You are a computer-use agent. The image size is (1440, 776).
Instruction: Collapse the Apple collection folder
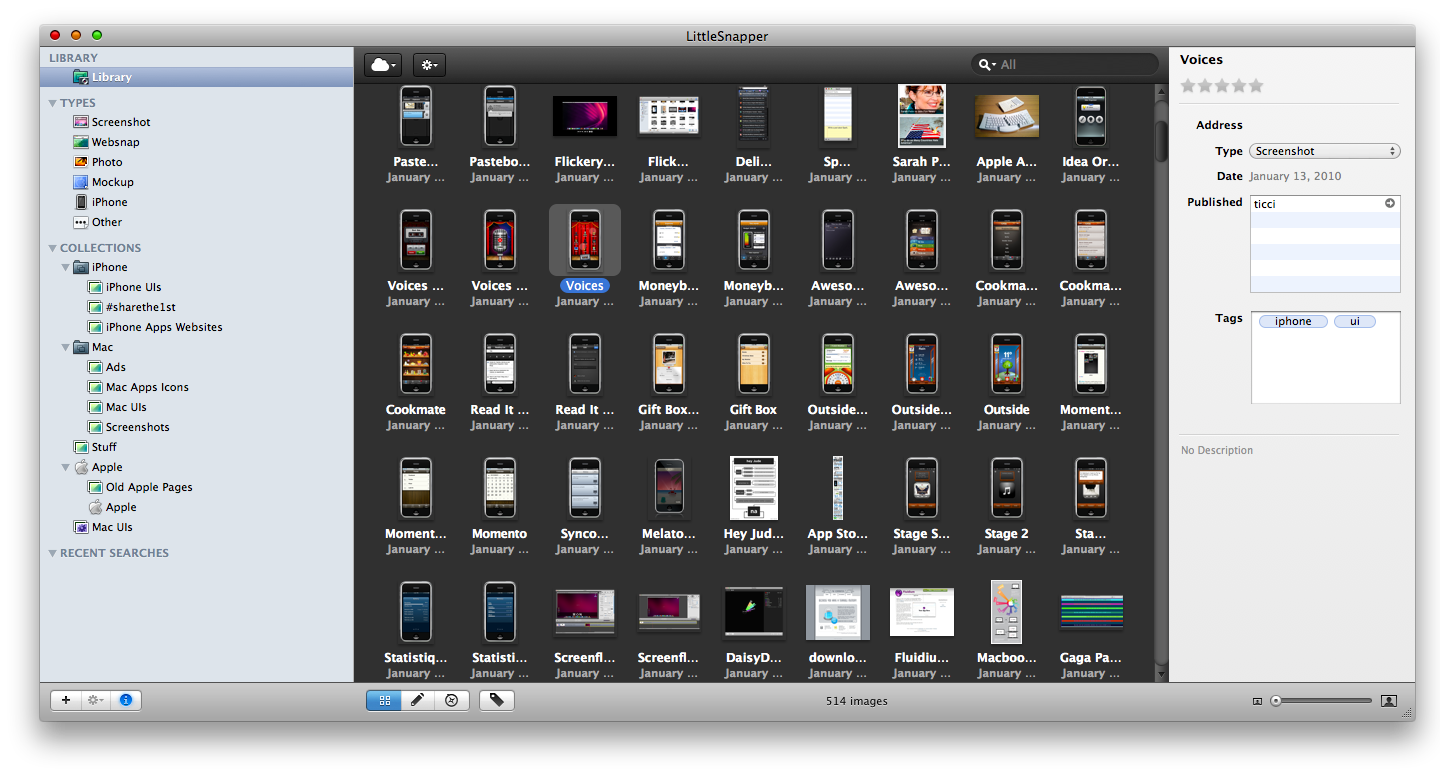click(65, 467)
